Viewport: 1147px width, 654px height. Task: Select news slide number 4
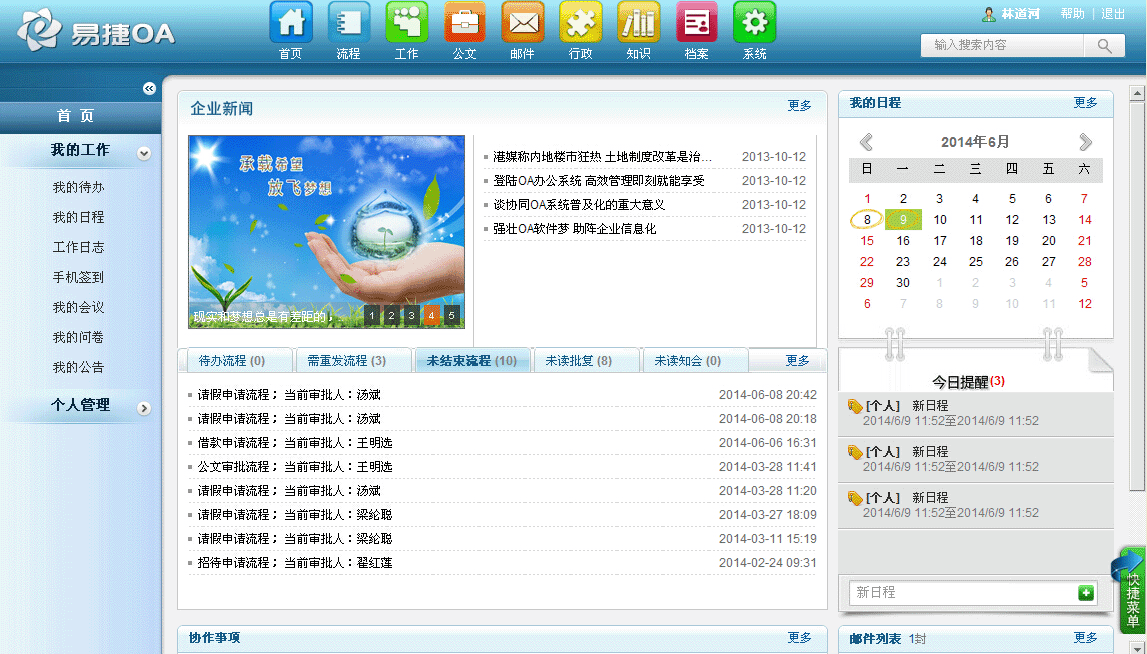pyautogui.click(x=432, y=315)
